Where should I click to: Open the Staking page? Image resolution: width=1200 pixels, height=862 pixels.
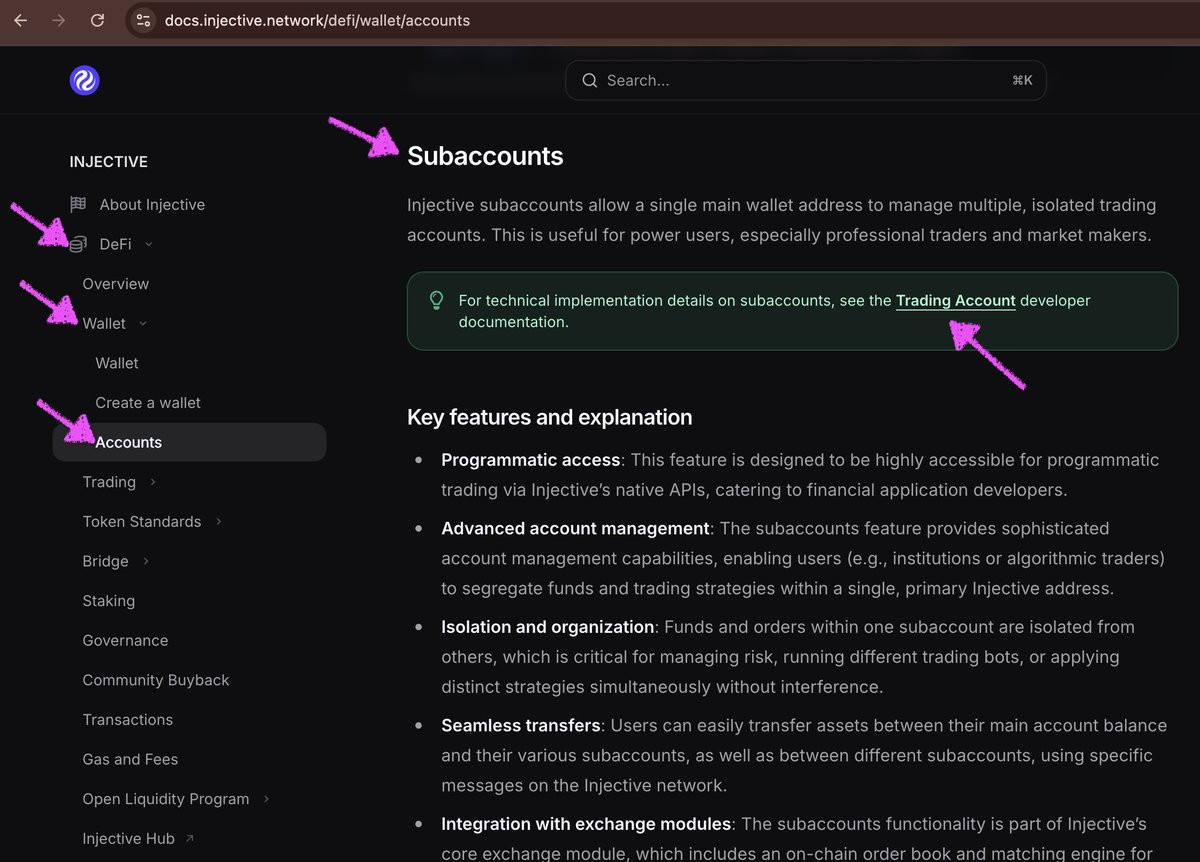coord(109,601)
